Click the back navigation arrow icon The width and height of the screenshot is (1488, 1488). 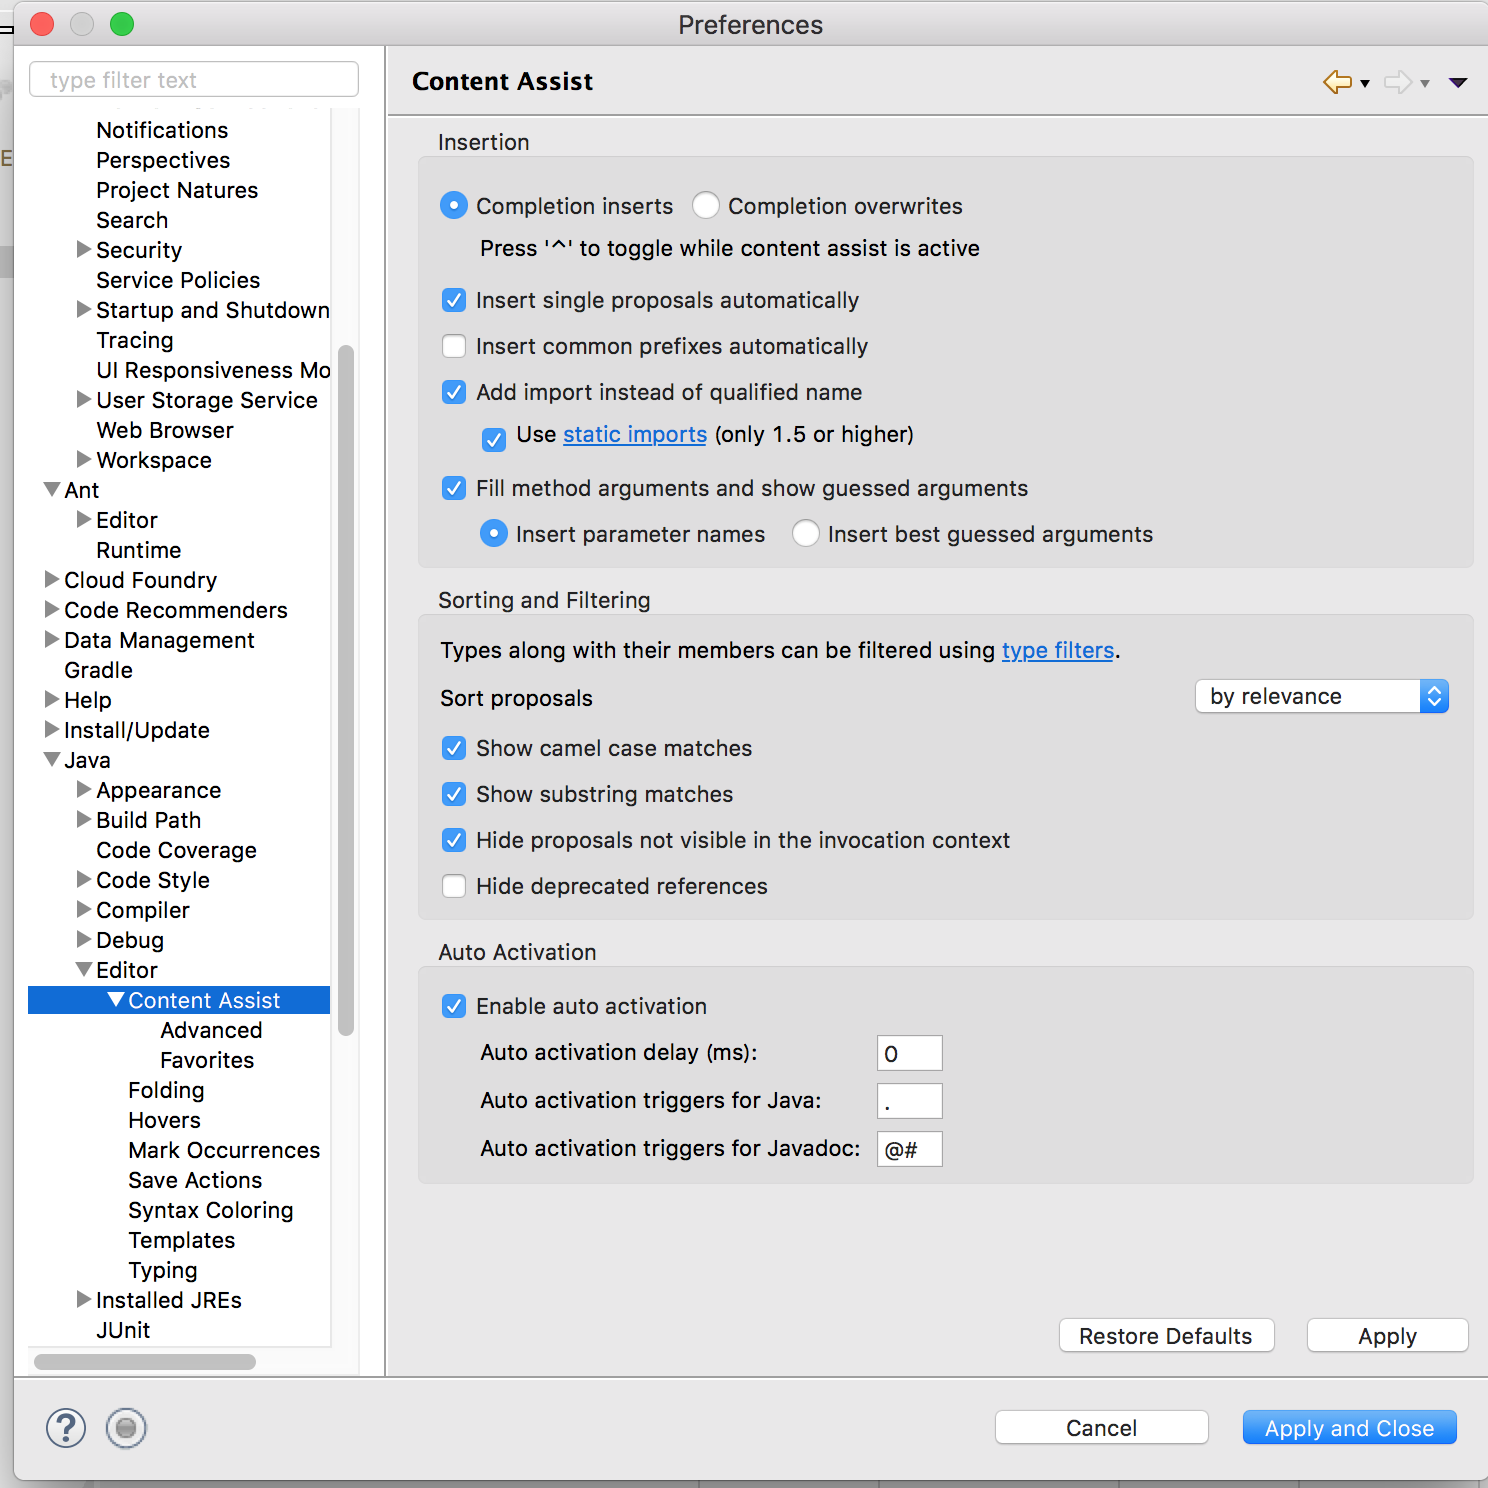click(1337, 82)
